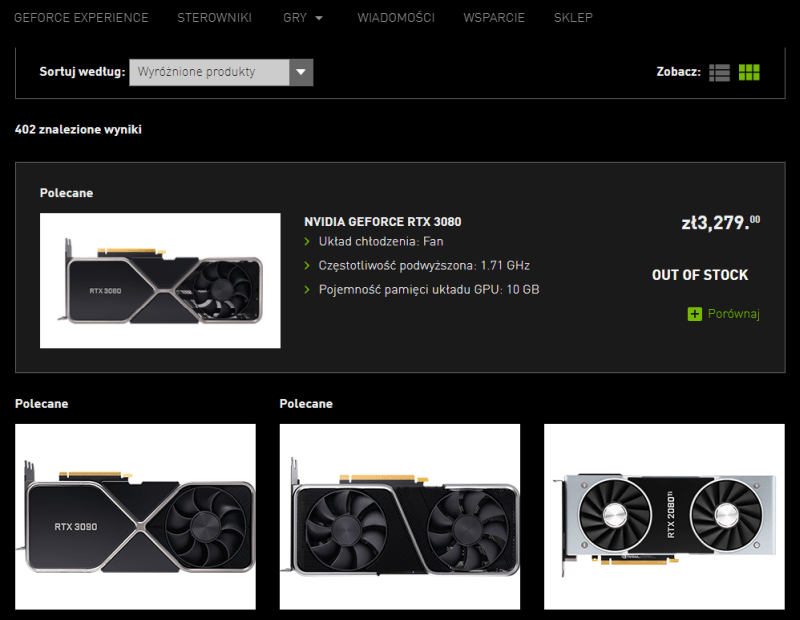Go to STEROWNIKI menu item
Viewport: 800px width, 620px height.
[214, 18]
